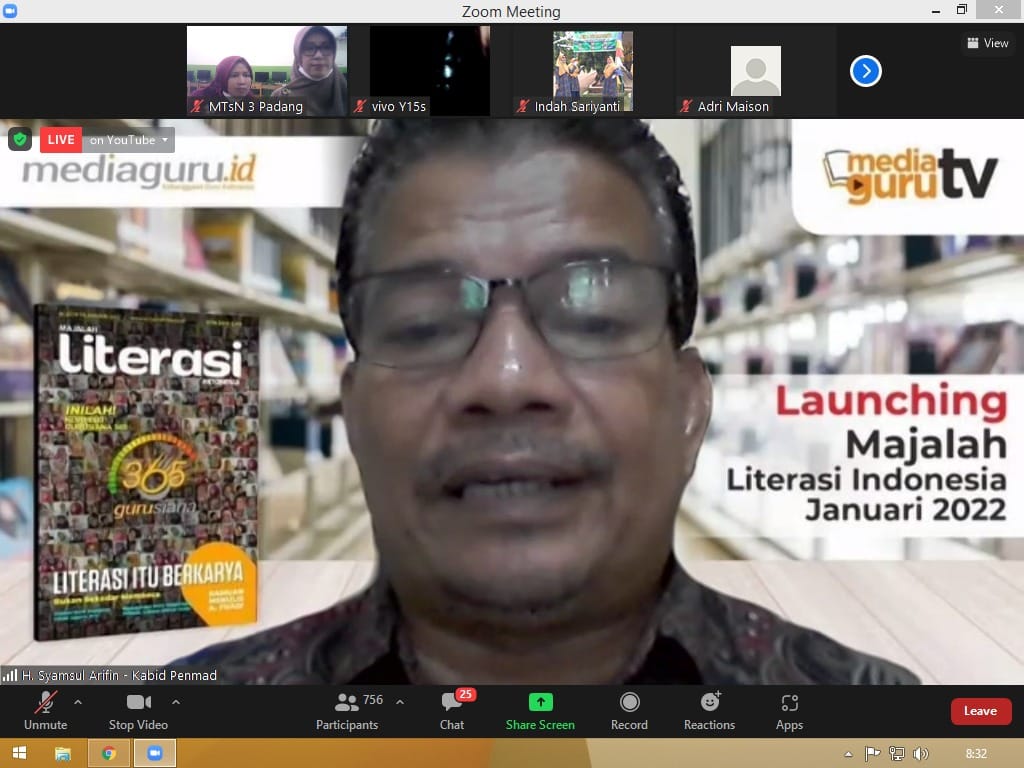Expand video options arrow beside Stop Video
Image resolution: width=1024 pixels, height=768 pixels.
pyautogui.click(x=176, y=702)
